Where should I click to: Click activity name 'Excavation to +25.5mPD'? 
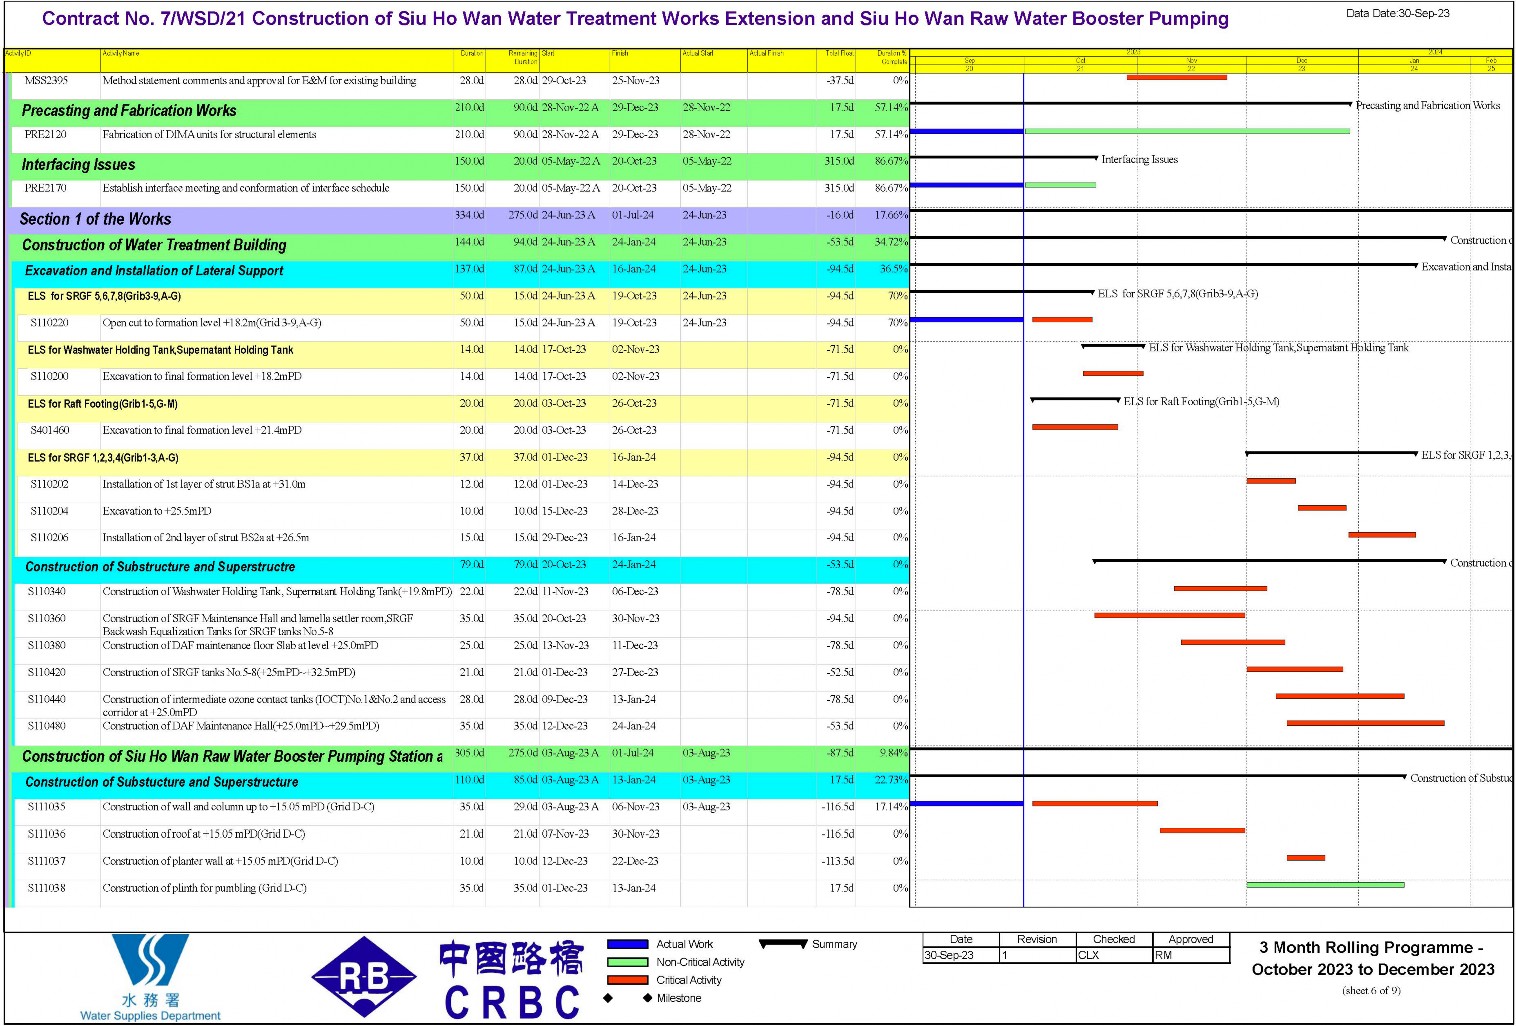[x=157, y=511]
